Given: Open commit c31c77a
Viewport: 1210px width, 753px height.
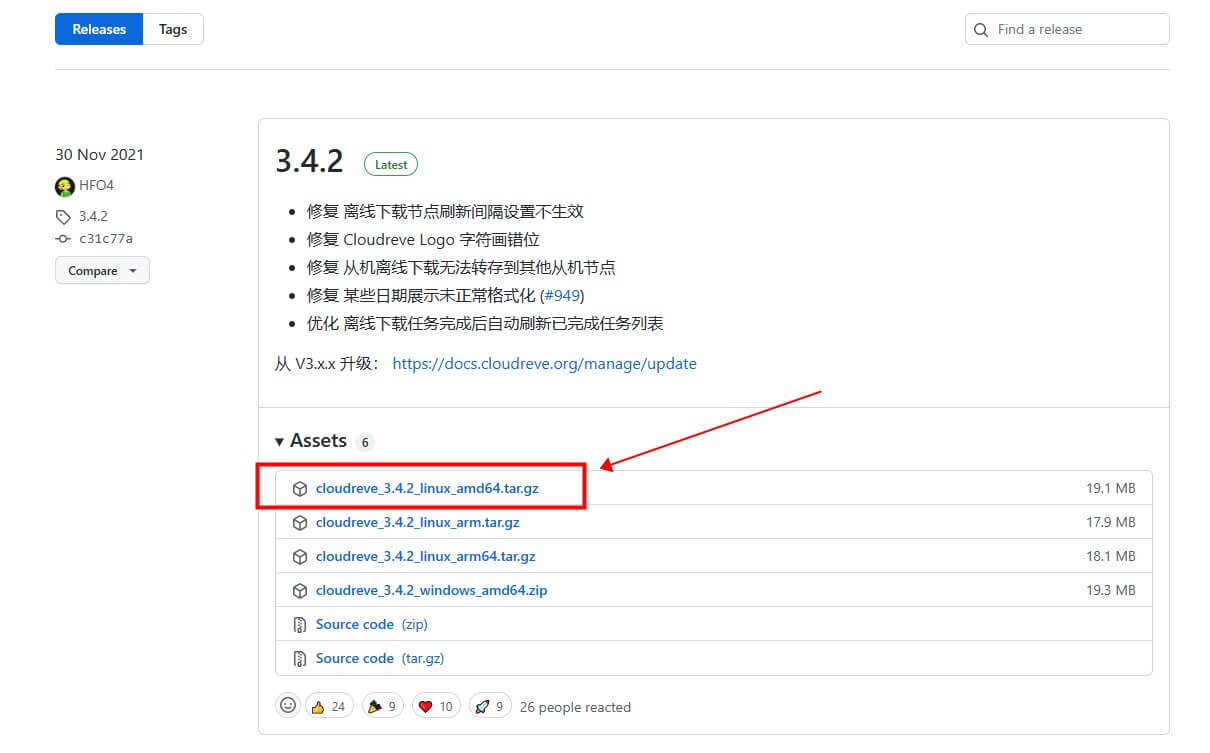Looking at the screenshot, I should [105, 239].
